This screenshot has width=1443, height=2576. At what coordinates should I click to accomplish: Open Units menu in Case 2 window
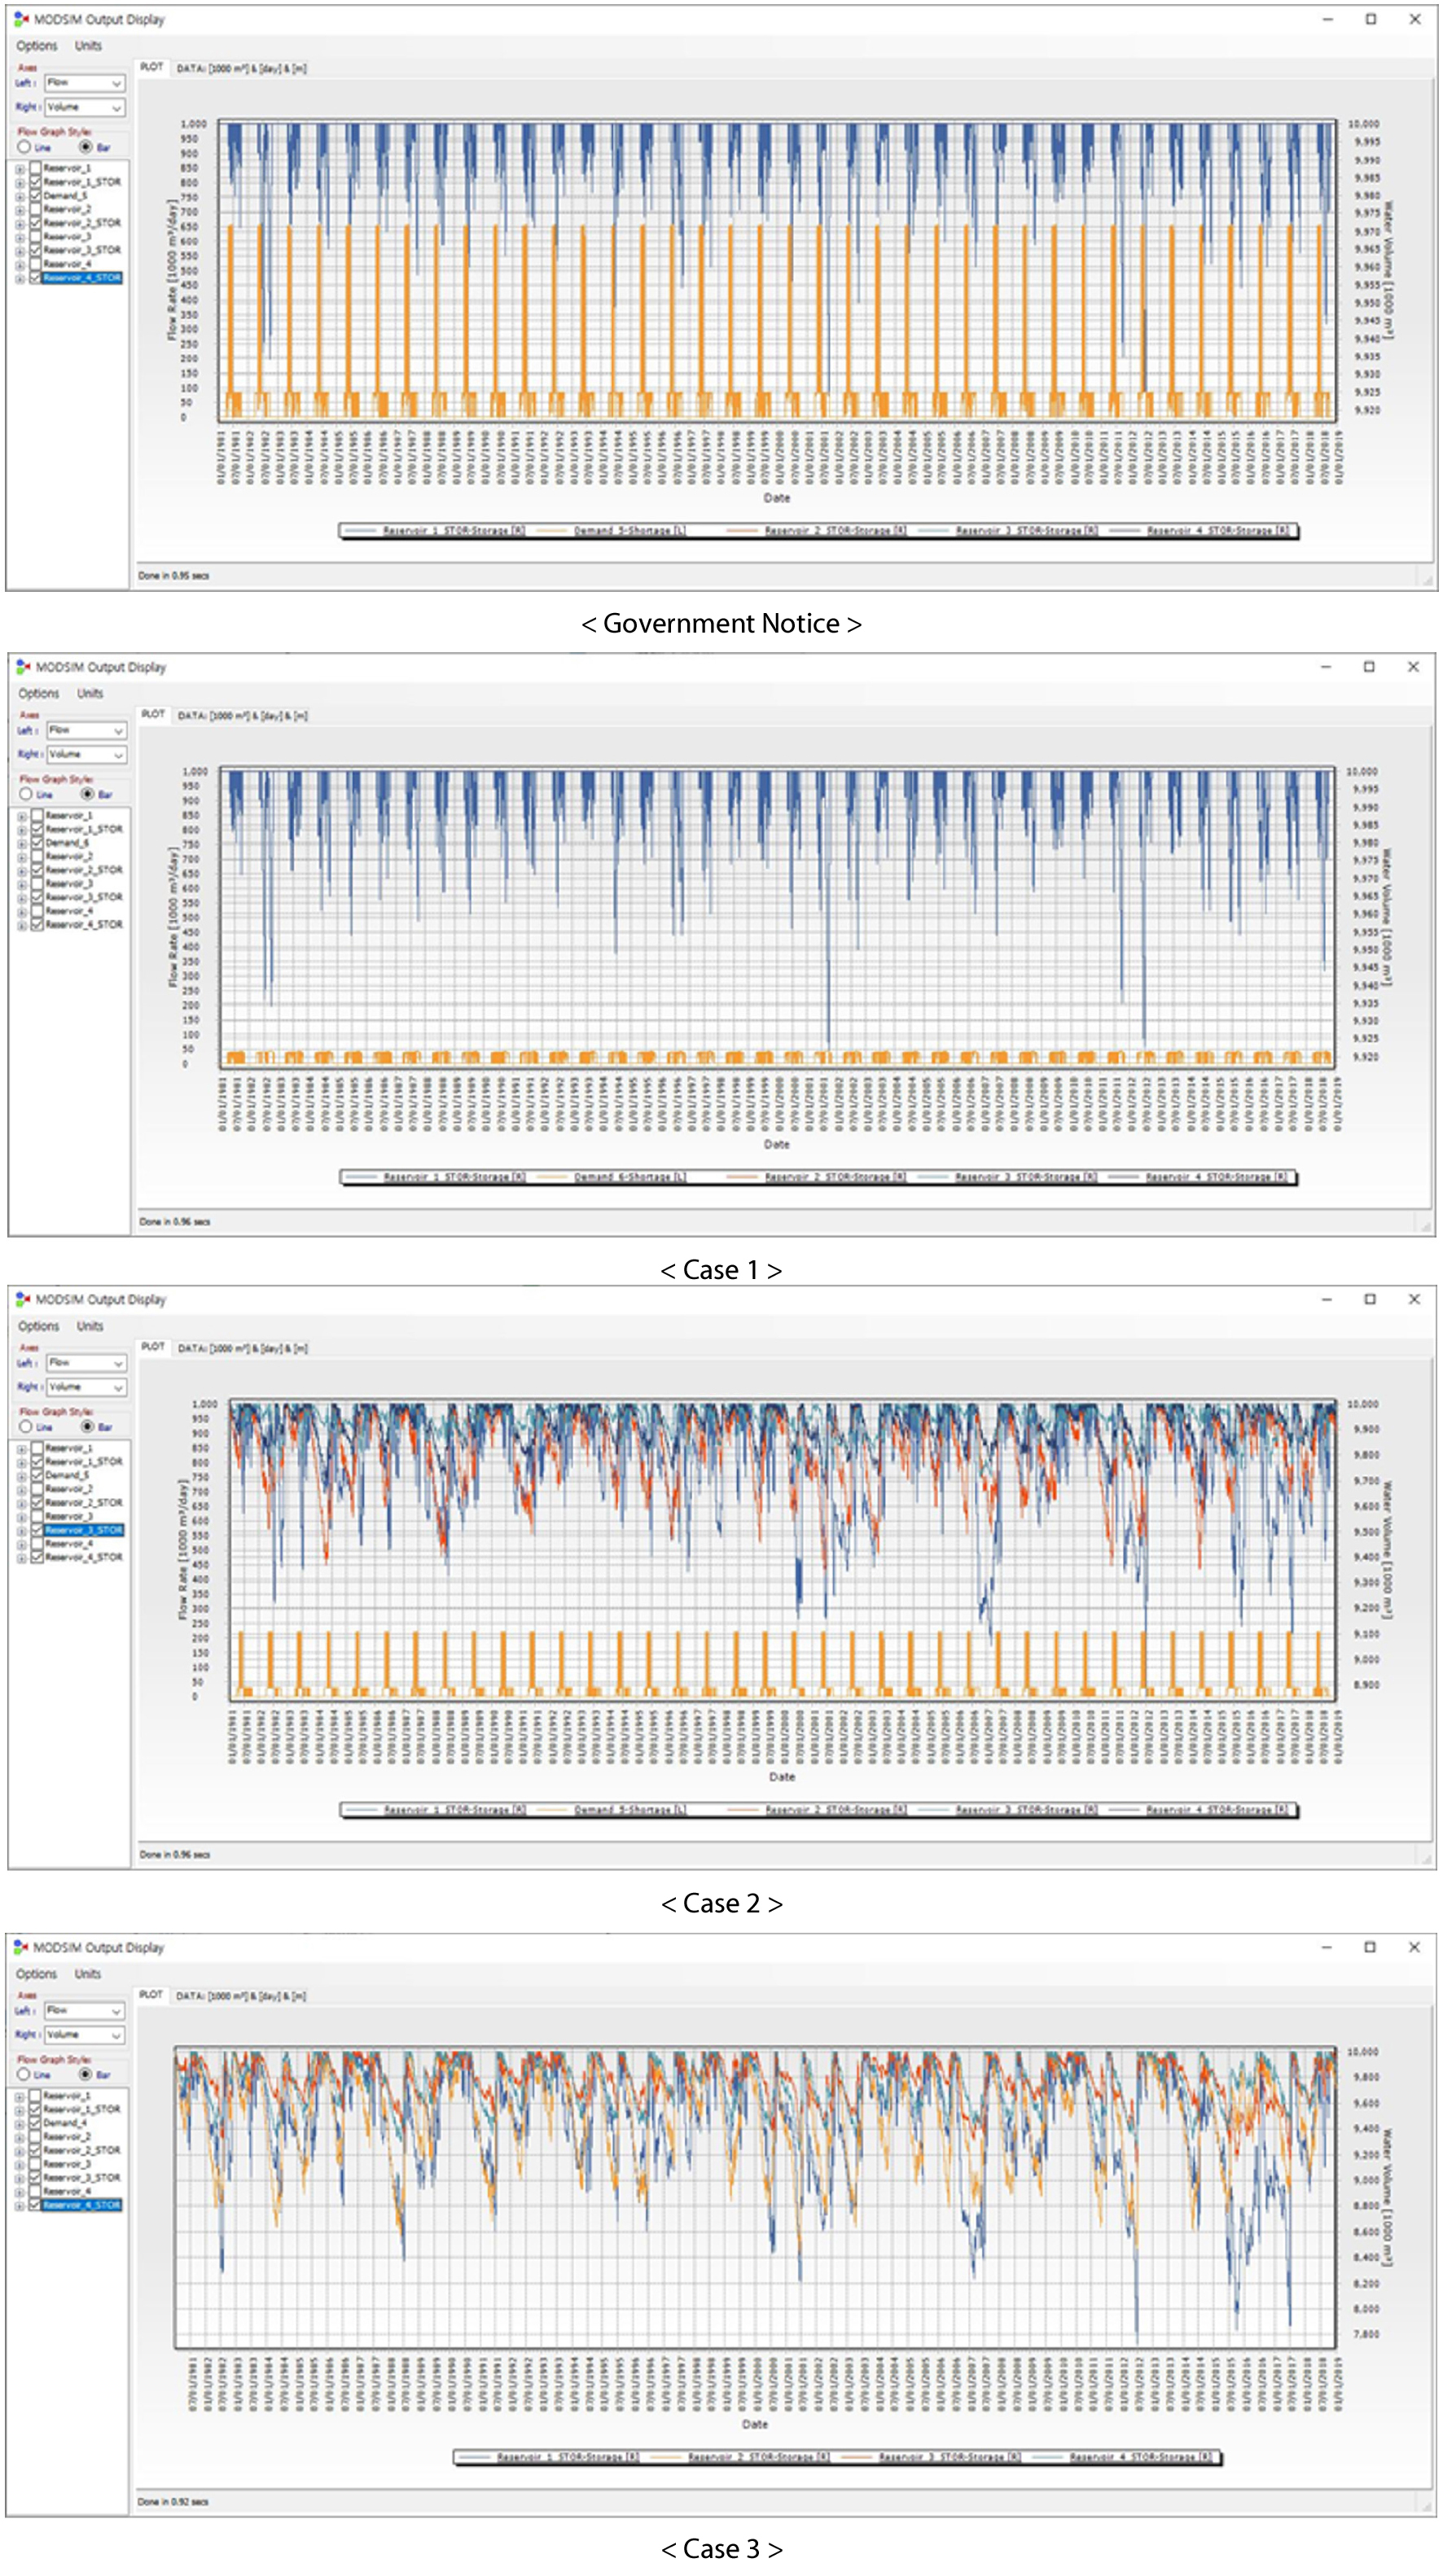pyautogui.click(x=90, y=1326)
